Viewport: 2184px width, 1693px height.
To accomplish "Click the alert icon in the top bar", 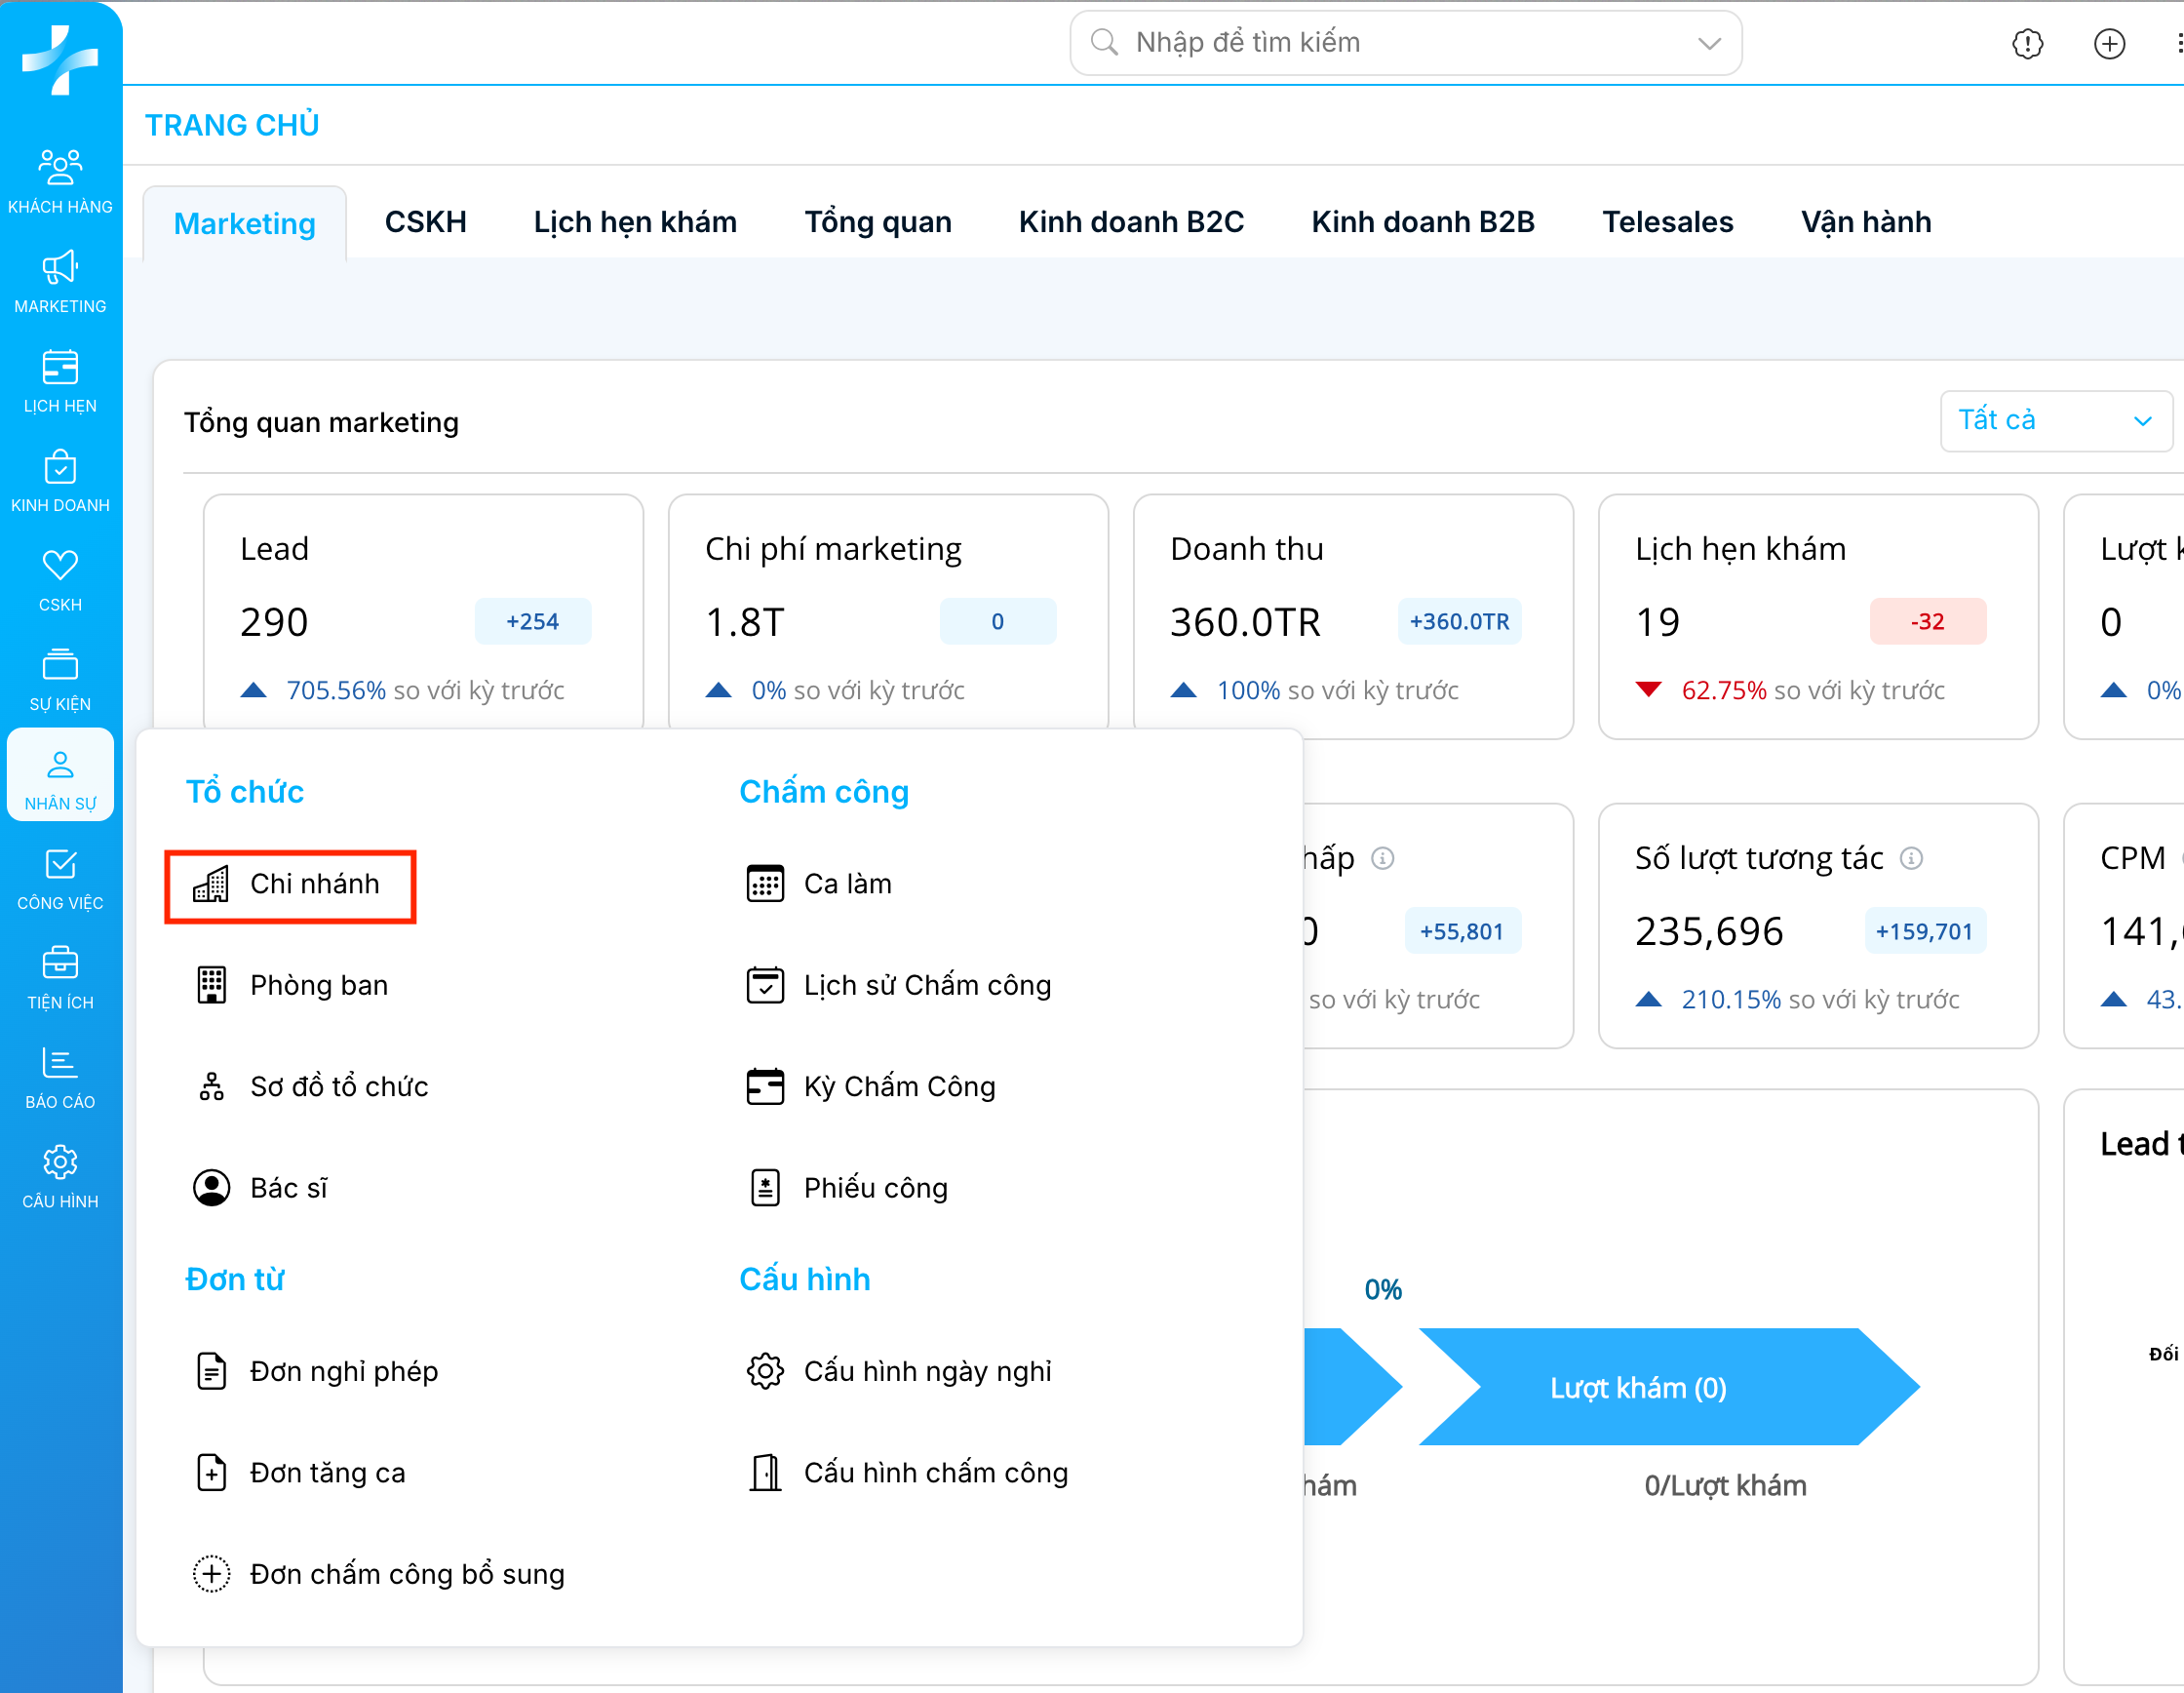I will coord(2027,43).
